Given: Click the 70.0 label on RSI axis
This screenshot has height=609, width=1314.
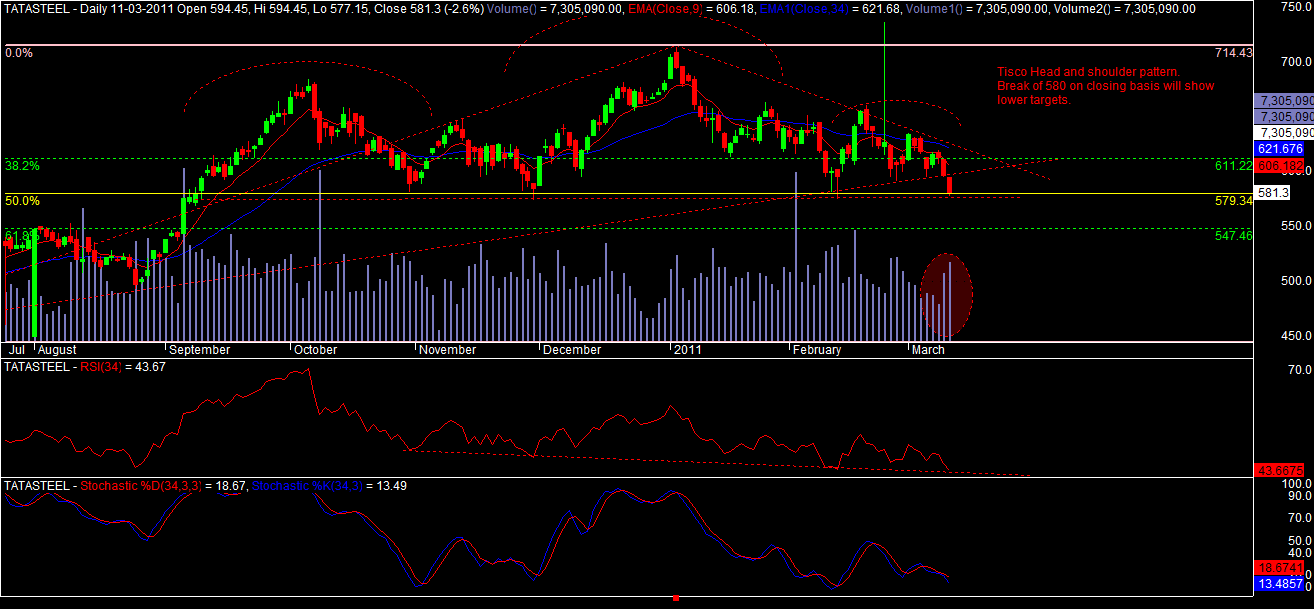Looking at the screenshot, I should tap(1297, 369).
